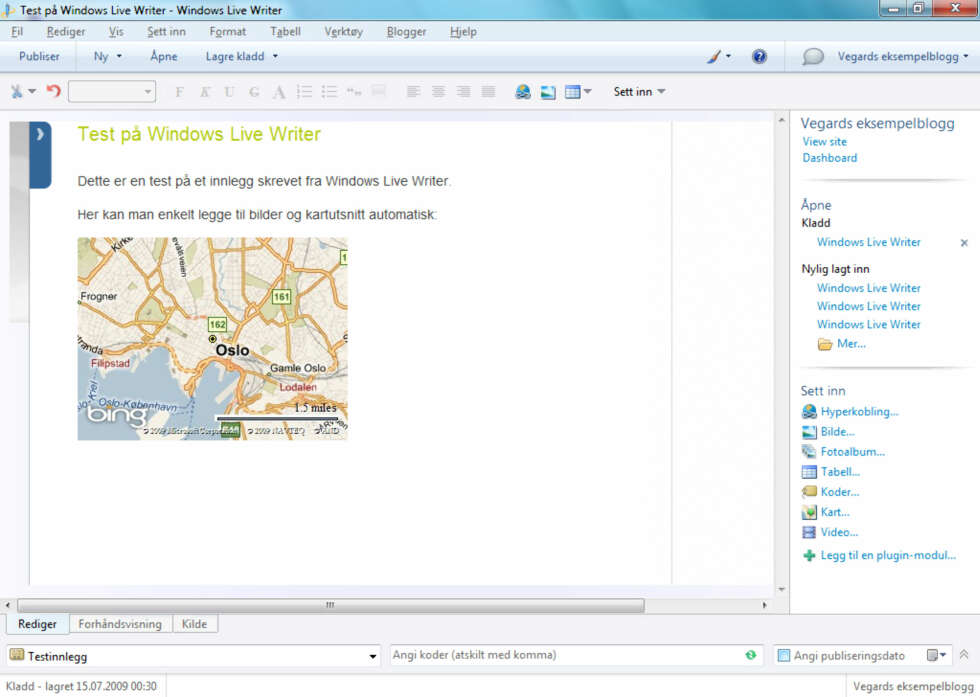Open the font style combo box

112,92
